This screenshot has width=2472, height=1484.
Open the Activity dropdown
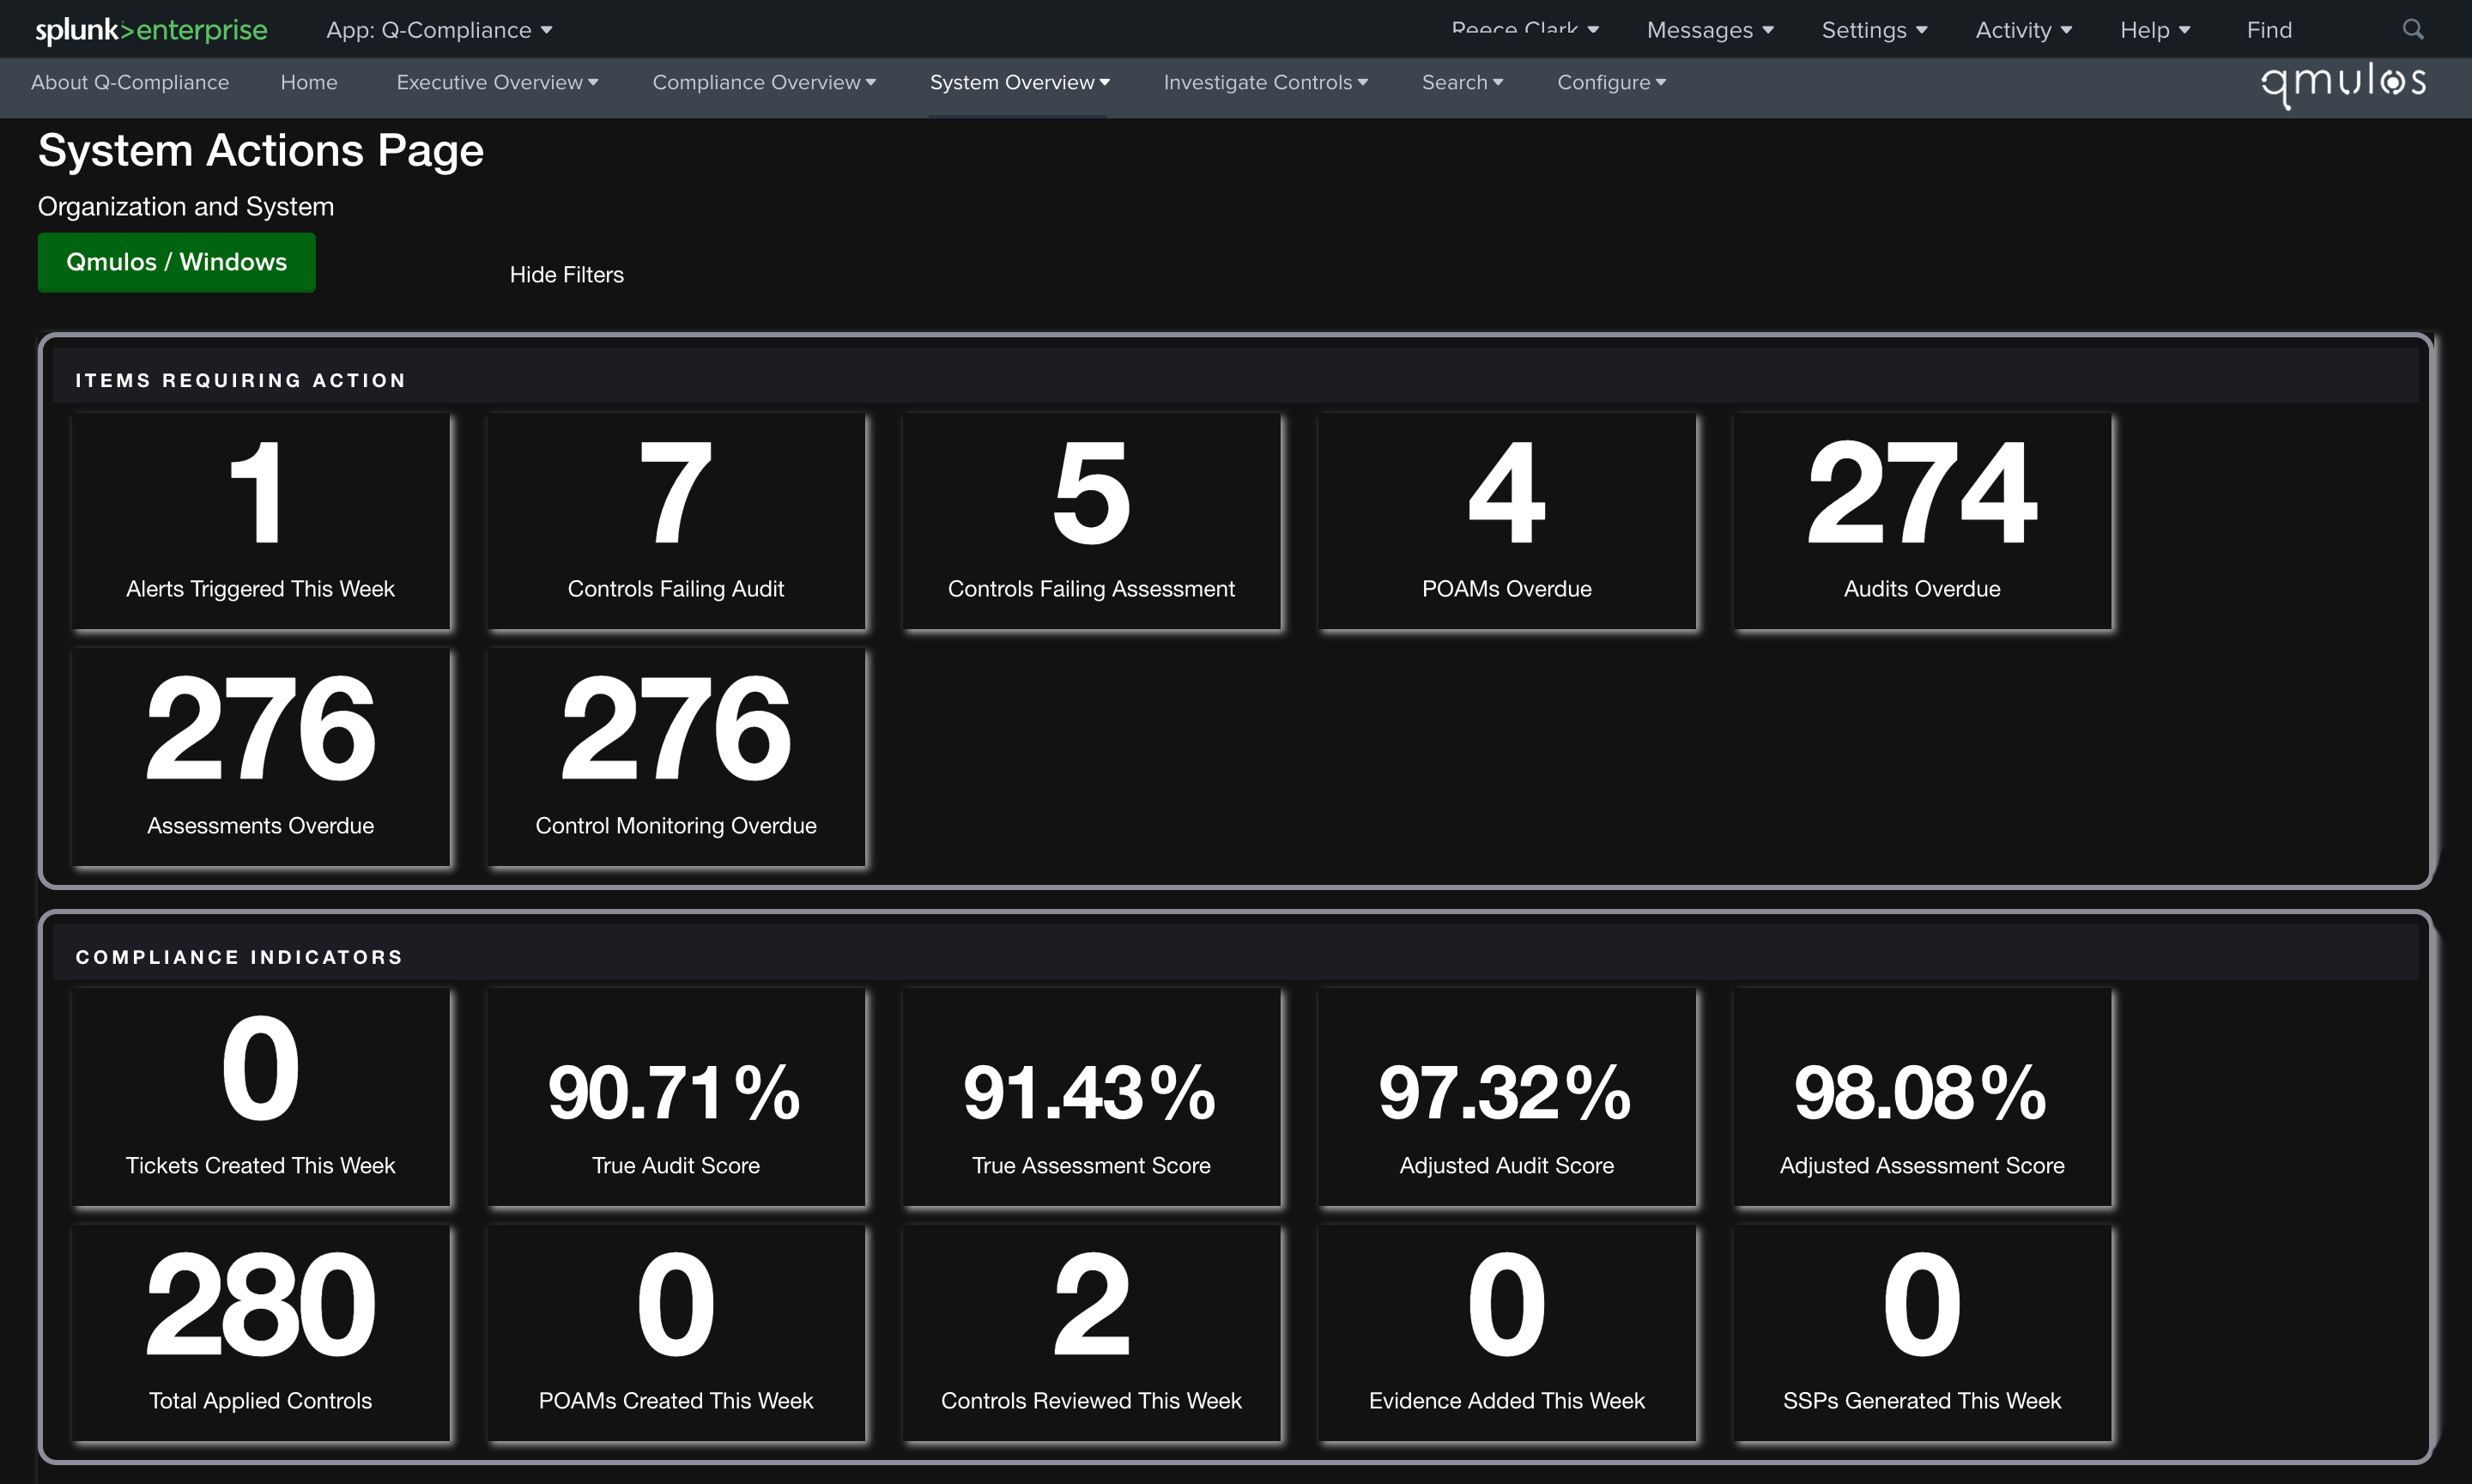point(2023,30)
